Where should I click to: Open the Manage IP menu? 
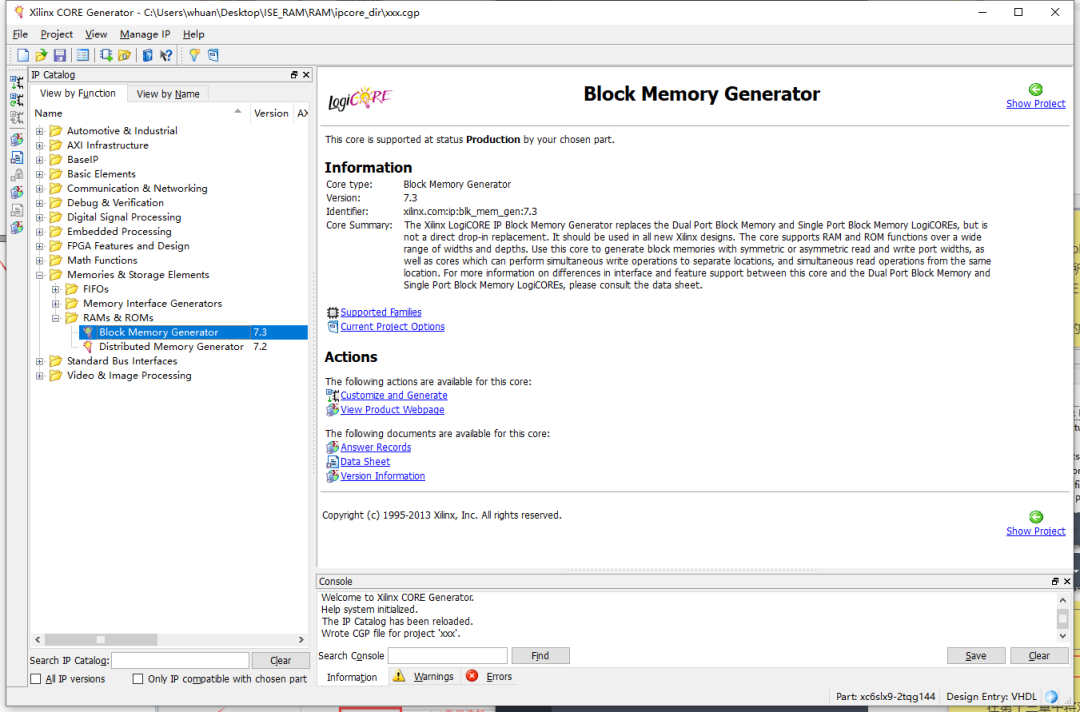coord(145,34)
